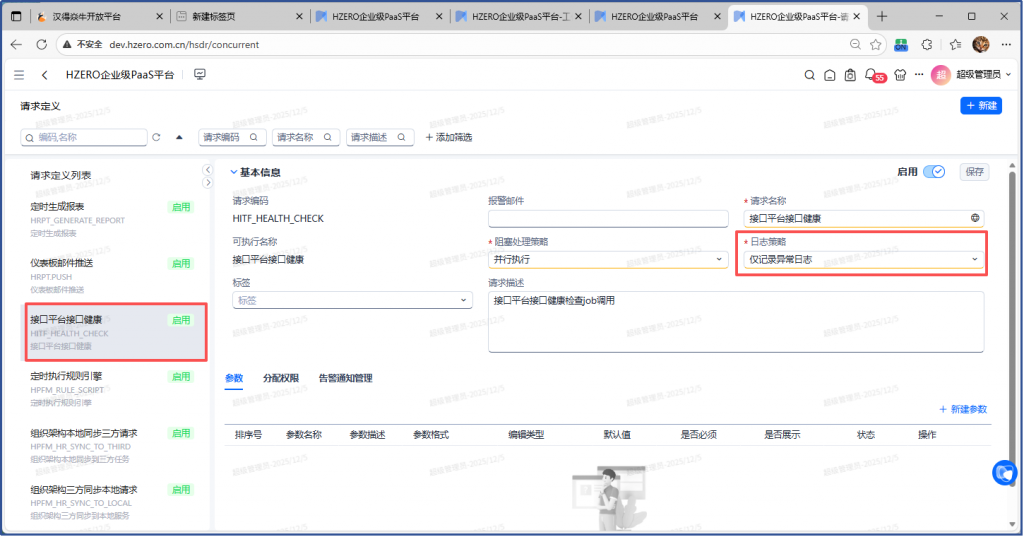
Task: Collapse the 基本信息 section
Action: (x=235, y=172)
